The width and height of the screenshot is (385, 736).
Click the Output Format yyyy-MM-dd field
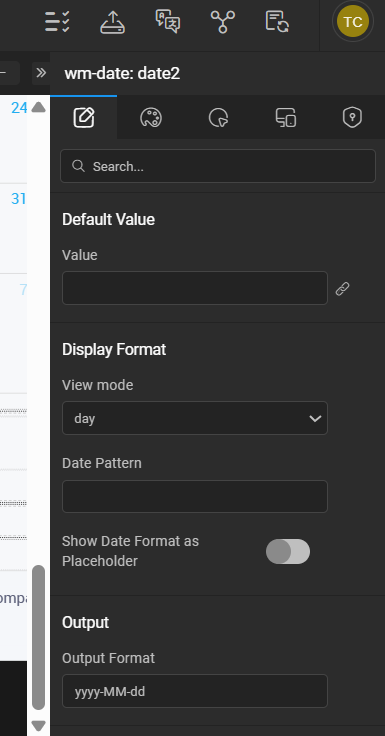(x=194, y=691)
